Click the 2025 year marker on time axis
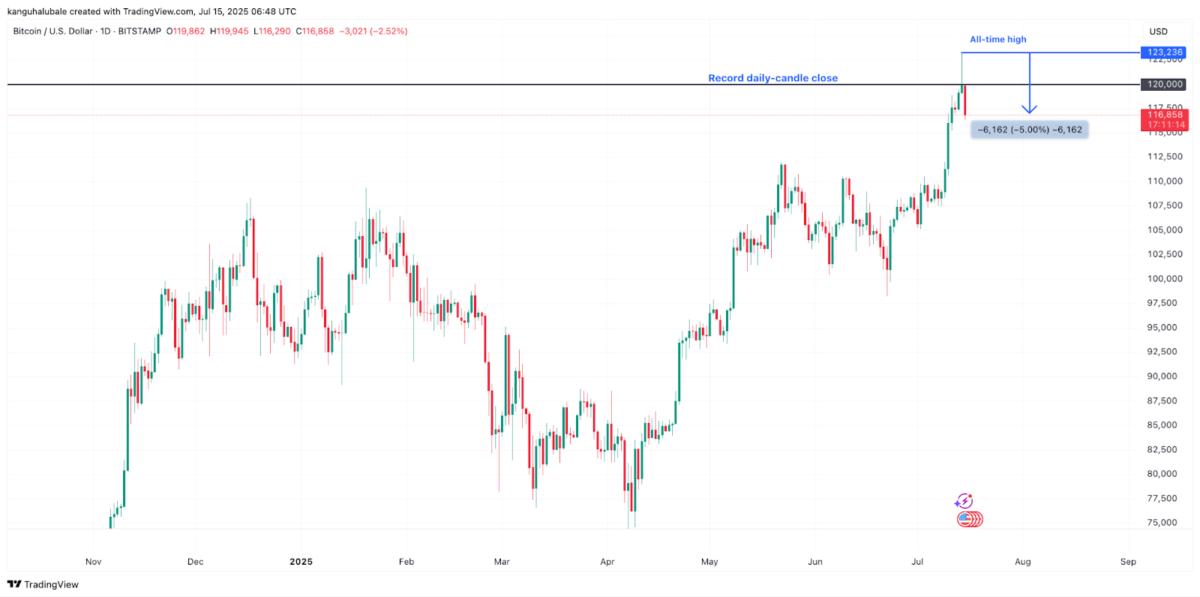The width and height of the screenshot is (1200, 597). [x=301, y=562]
